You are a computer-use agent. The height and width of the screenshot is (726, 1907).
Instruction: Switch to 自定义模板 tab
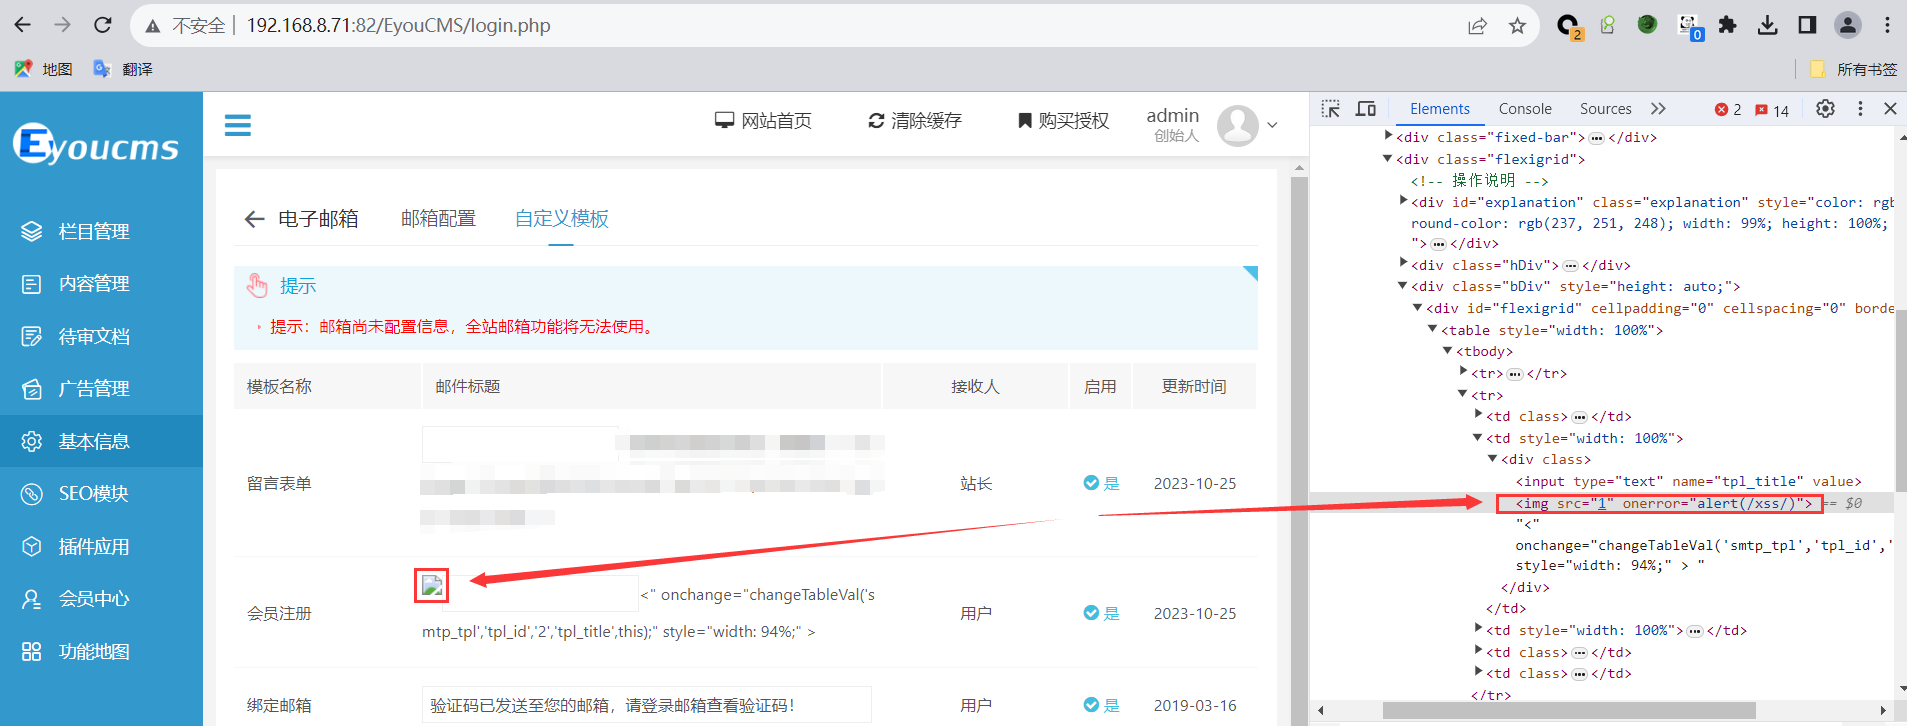pos(562,219)
